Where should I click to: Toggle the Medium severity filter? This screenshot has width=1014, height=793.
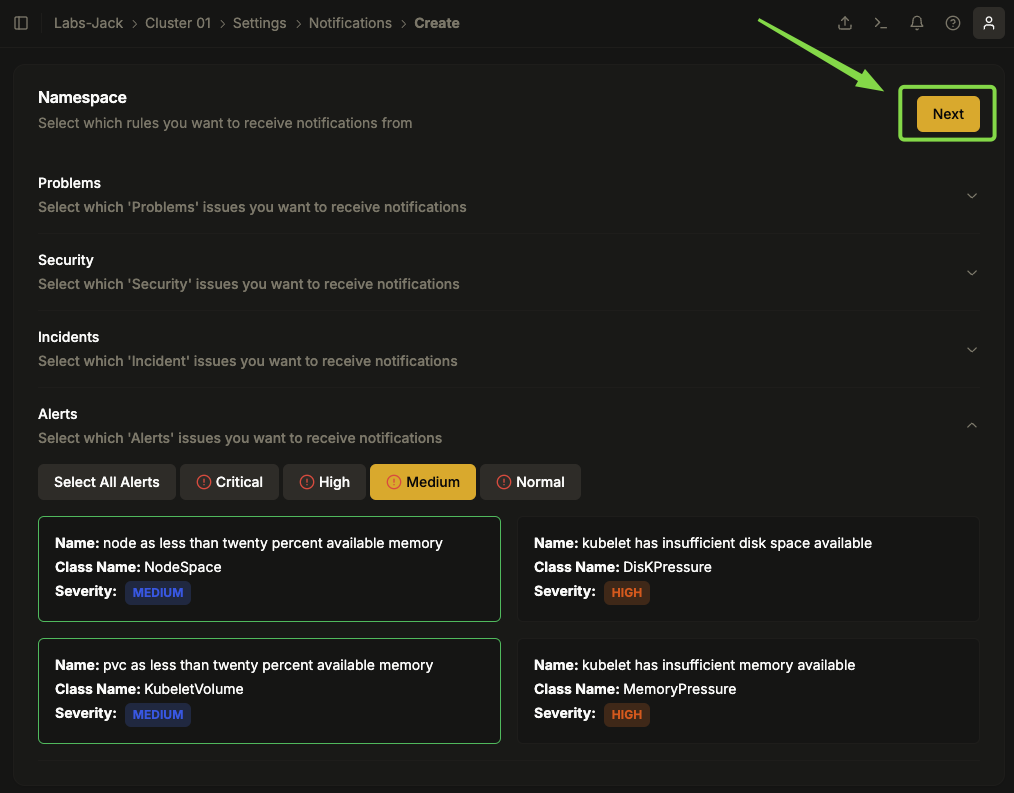click(x=423, y=482)
